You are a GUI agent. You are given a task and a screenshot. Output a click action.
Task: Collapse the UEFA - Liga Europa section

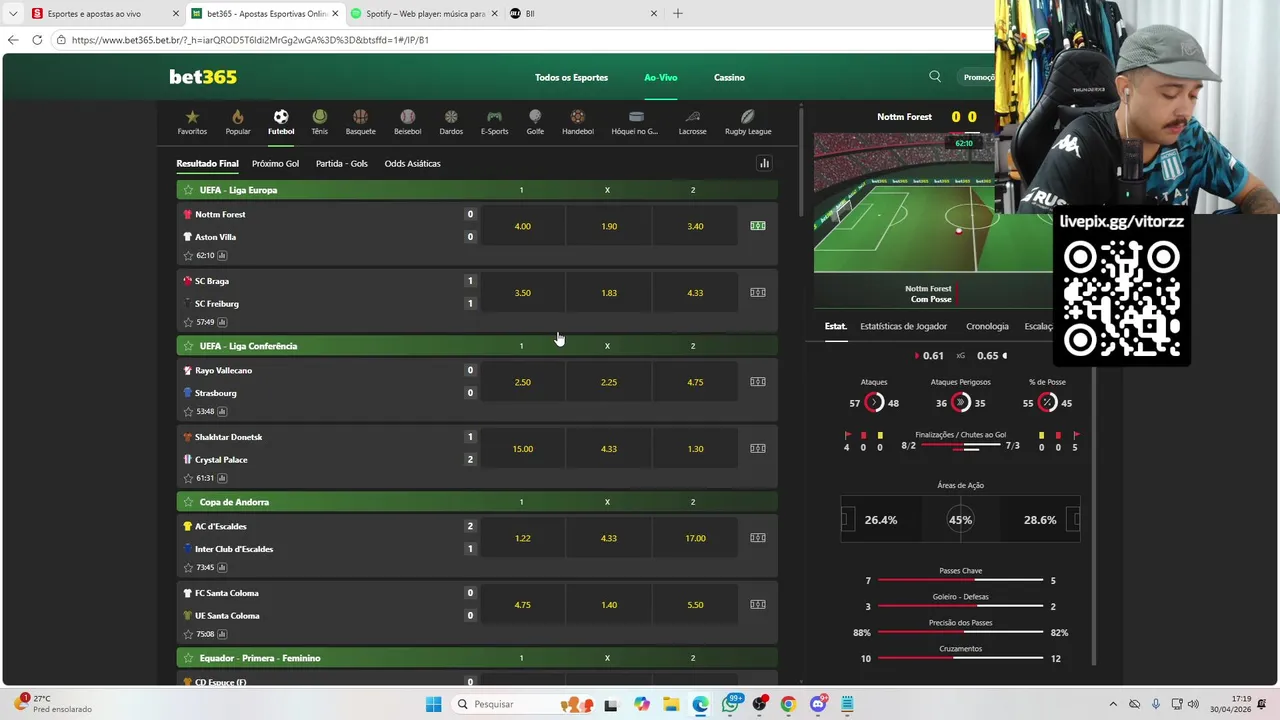tap(477, 190)
